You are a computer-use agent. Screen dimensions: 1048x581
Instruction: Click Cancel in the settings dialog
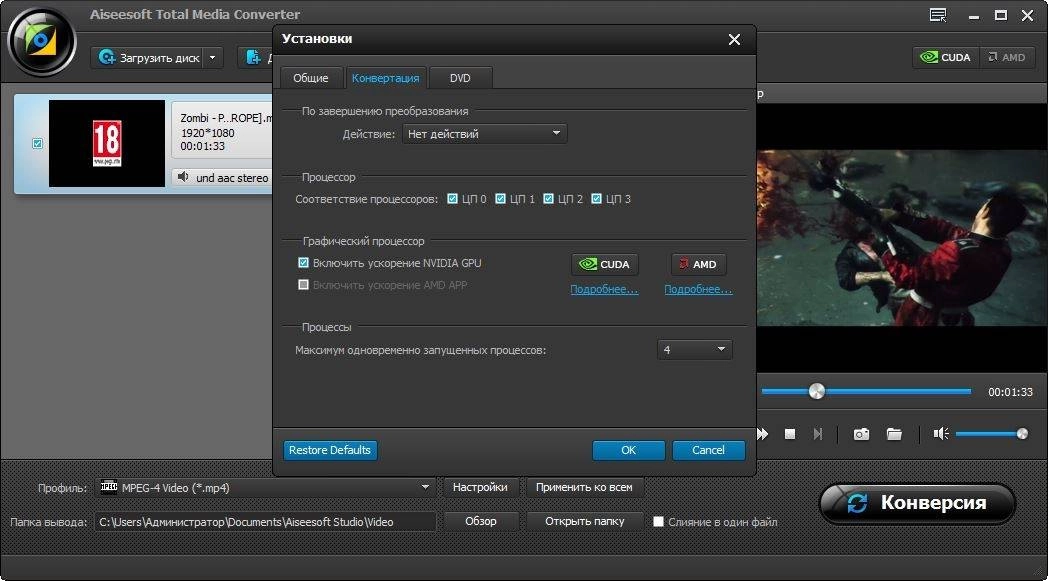coord(708,450)
